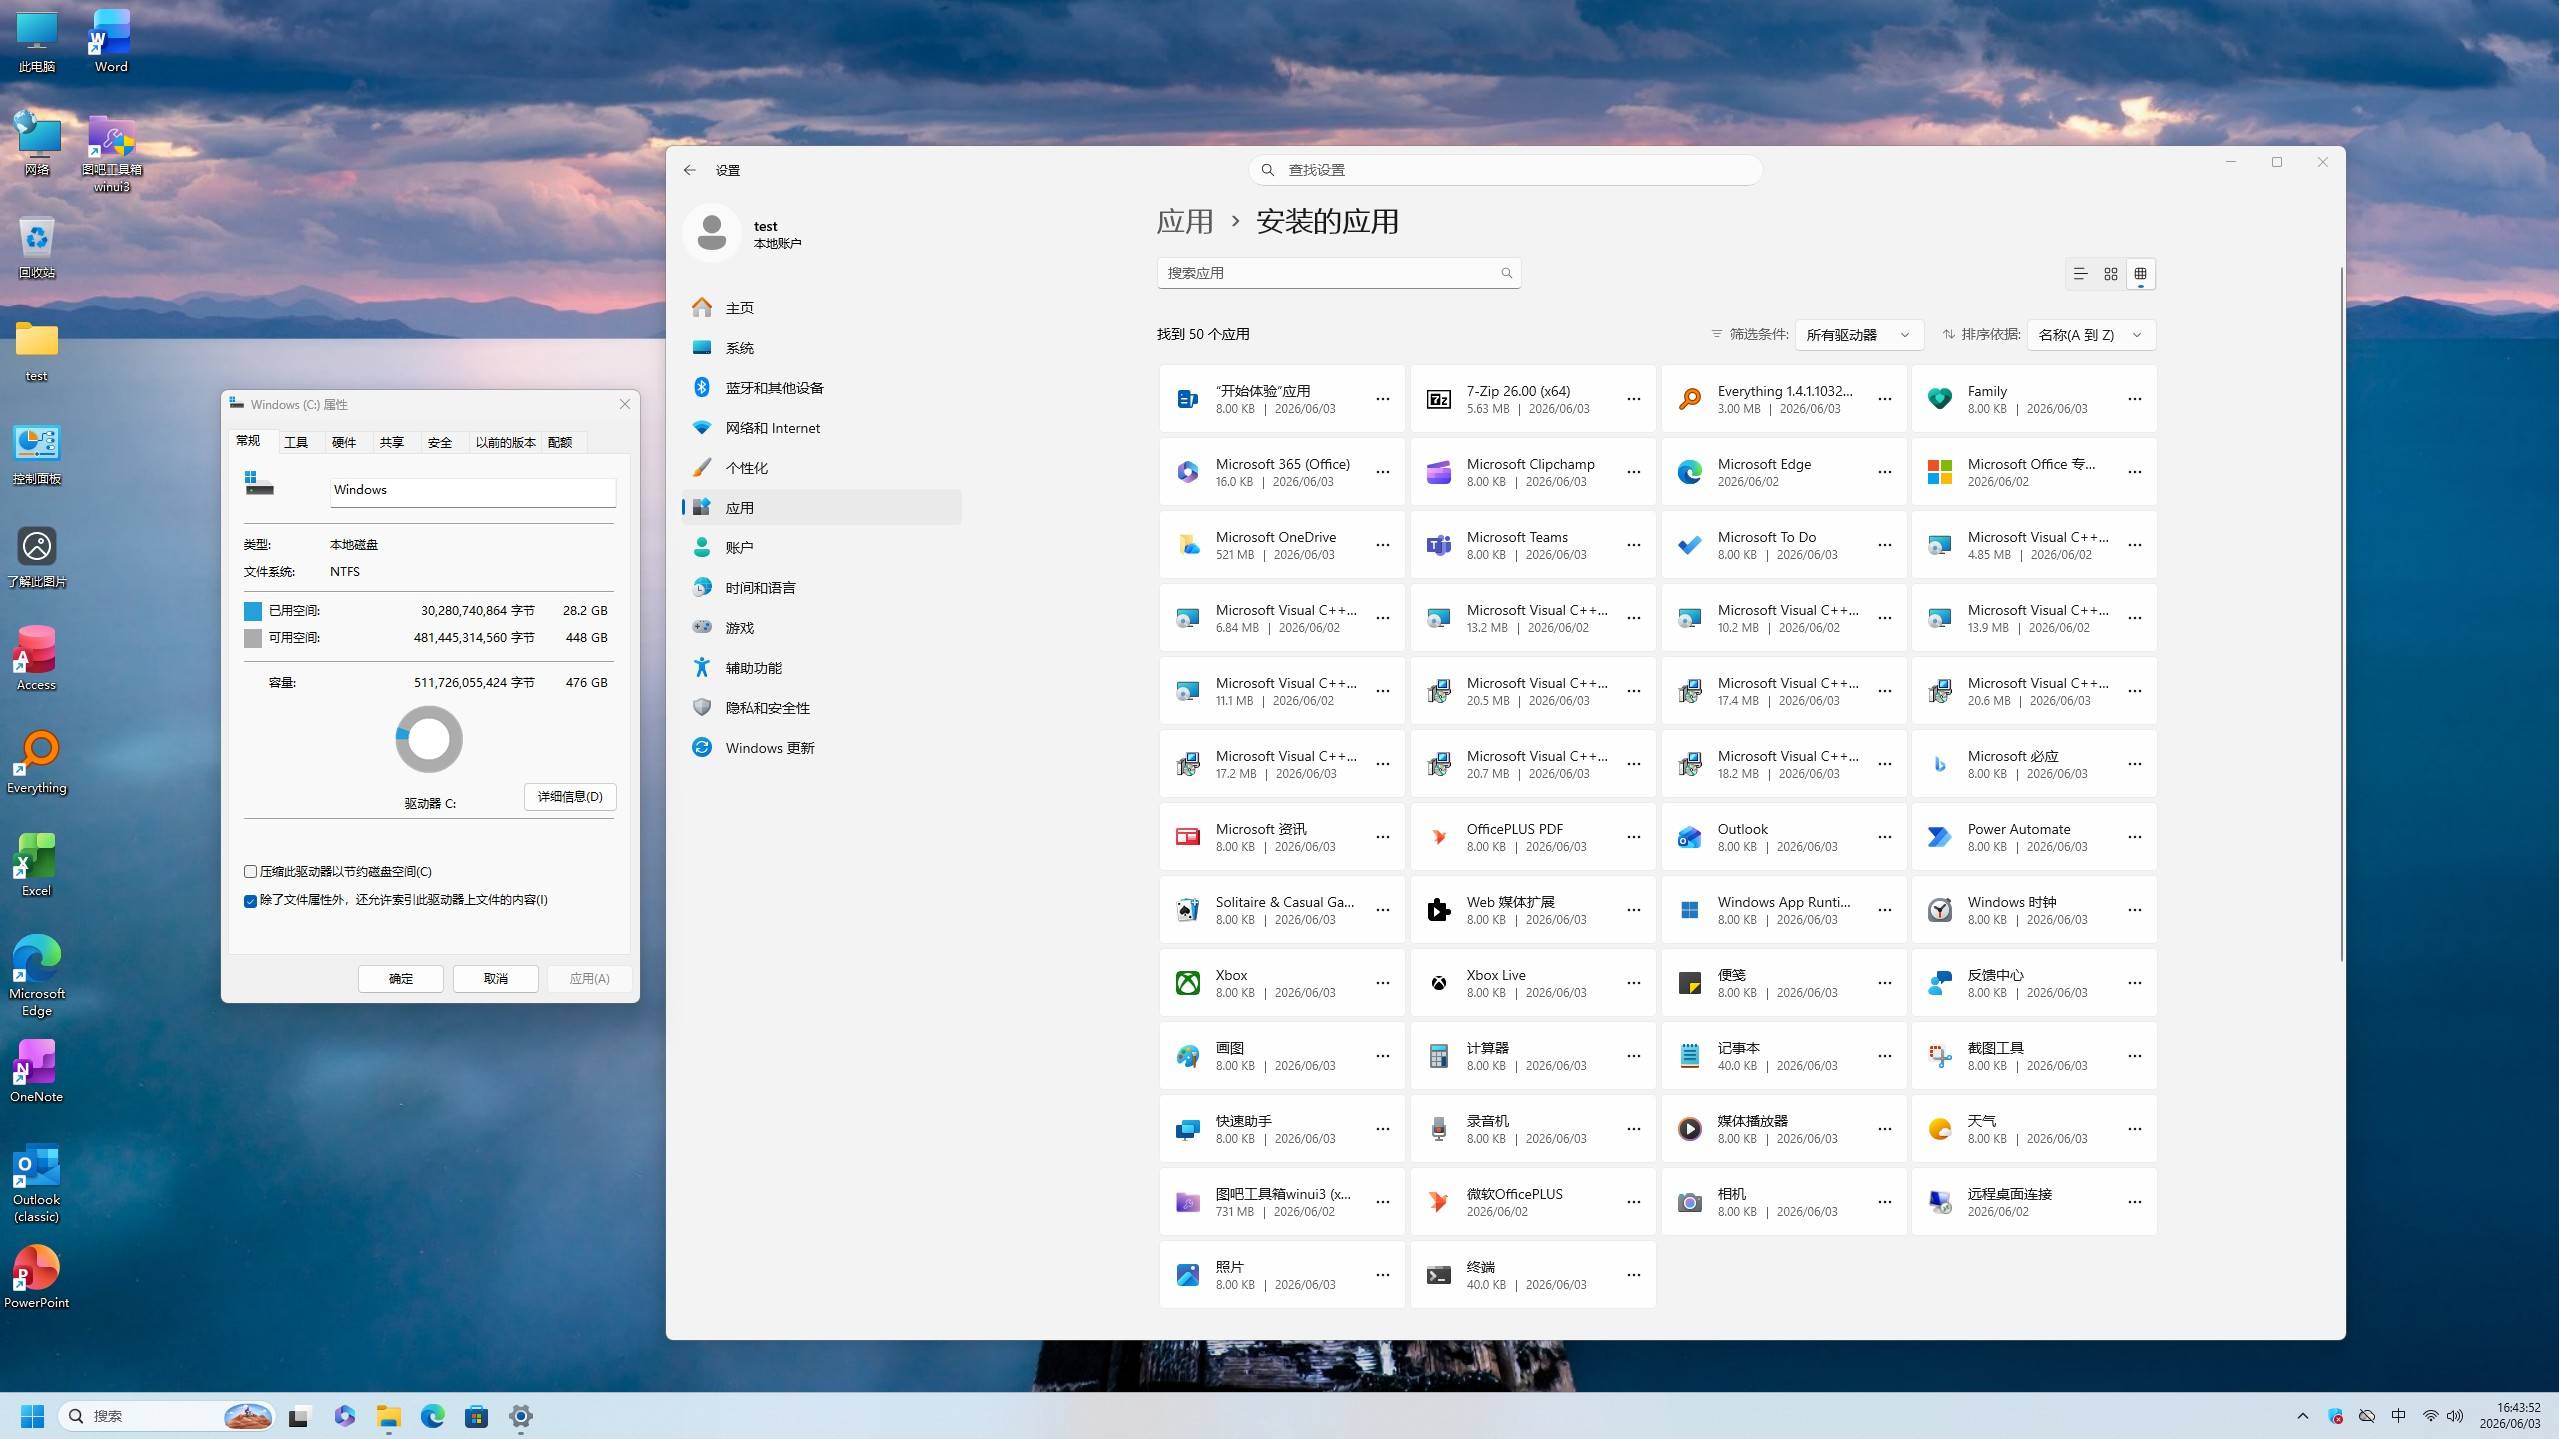Click the Xbox app icon
This screenshot has height=1439, width=2559.
[1188, 983]
